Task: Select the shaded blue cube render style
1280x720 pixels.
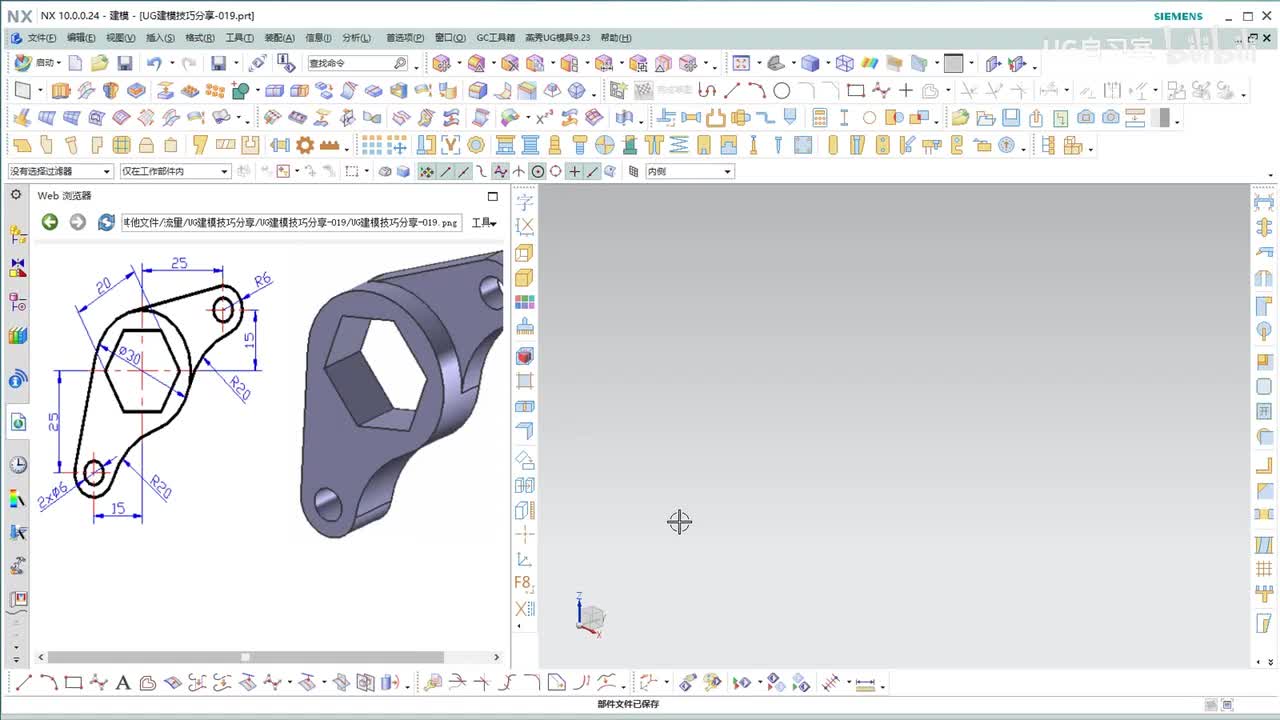Action: click(x=810, y=63)
